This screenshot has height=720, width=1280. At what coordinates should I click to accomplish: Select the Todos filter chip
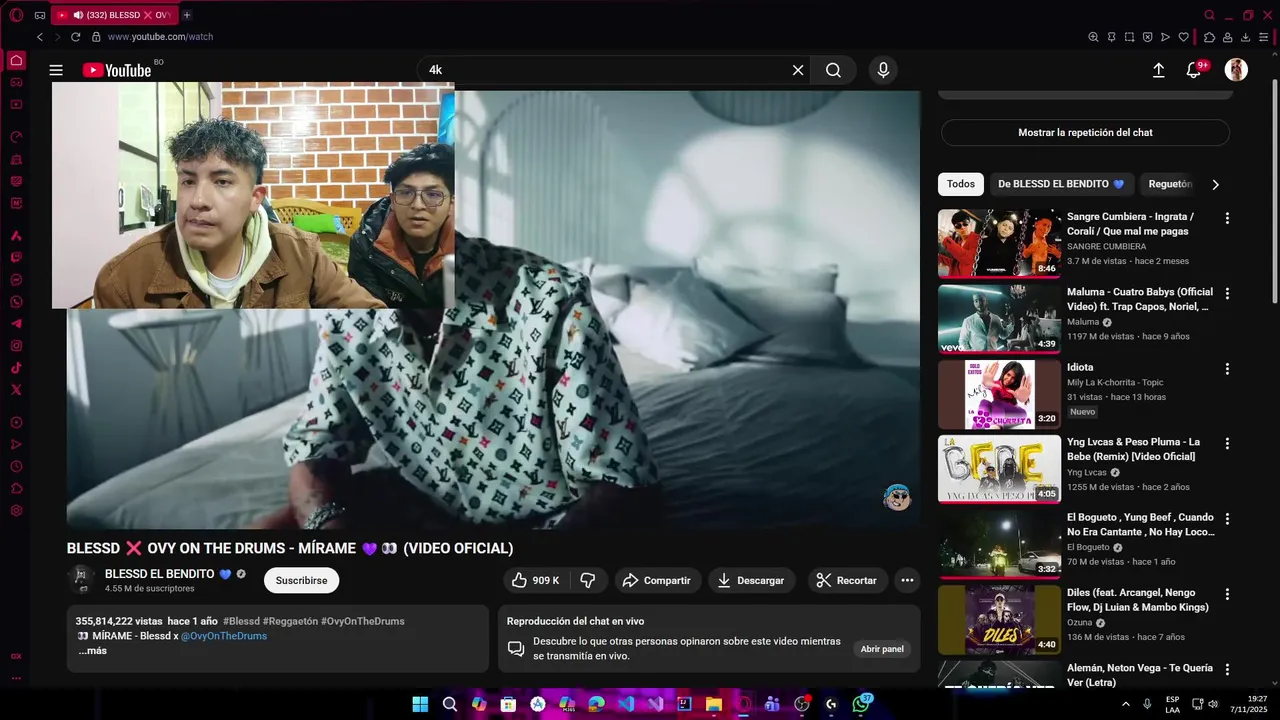(x=961, y=184)
